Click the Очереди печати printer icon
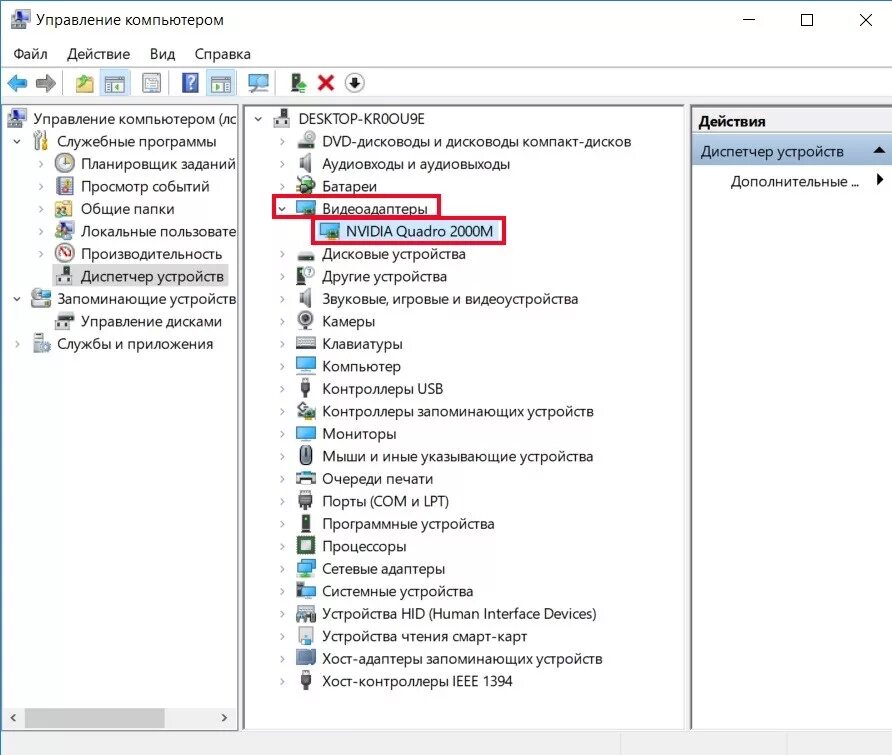892x755 pixels. pyautogui.click(x=305, y=478)
